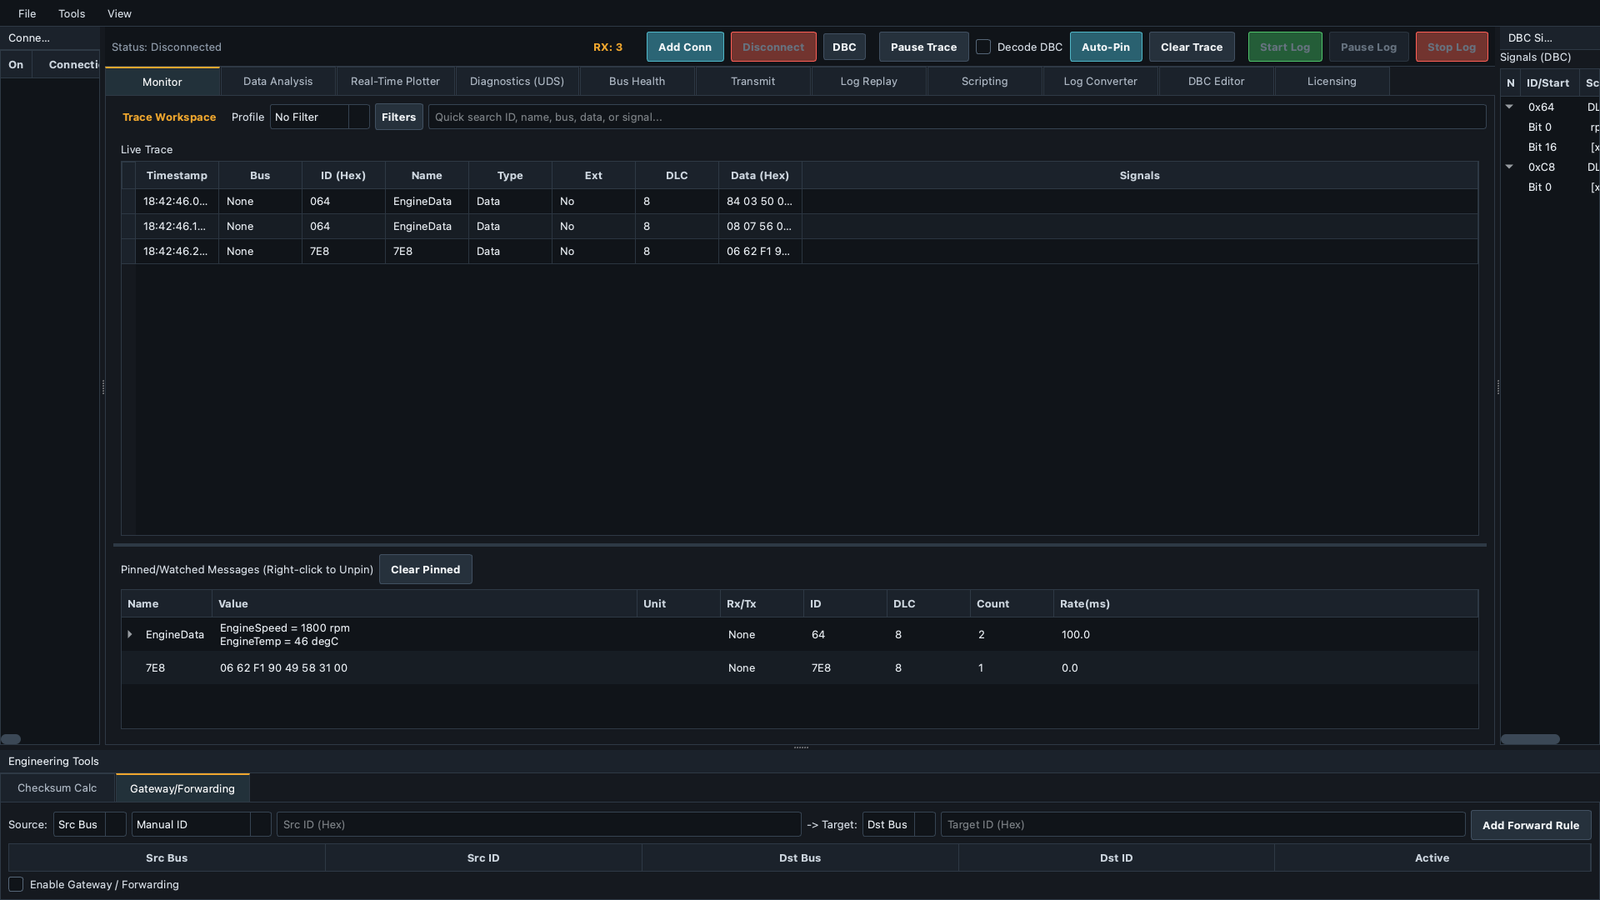Screen dimensions: 1600x900
Task: Open the Log Converter tab
Action: tap(1100, 82)
